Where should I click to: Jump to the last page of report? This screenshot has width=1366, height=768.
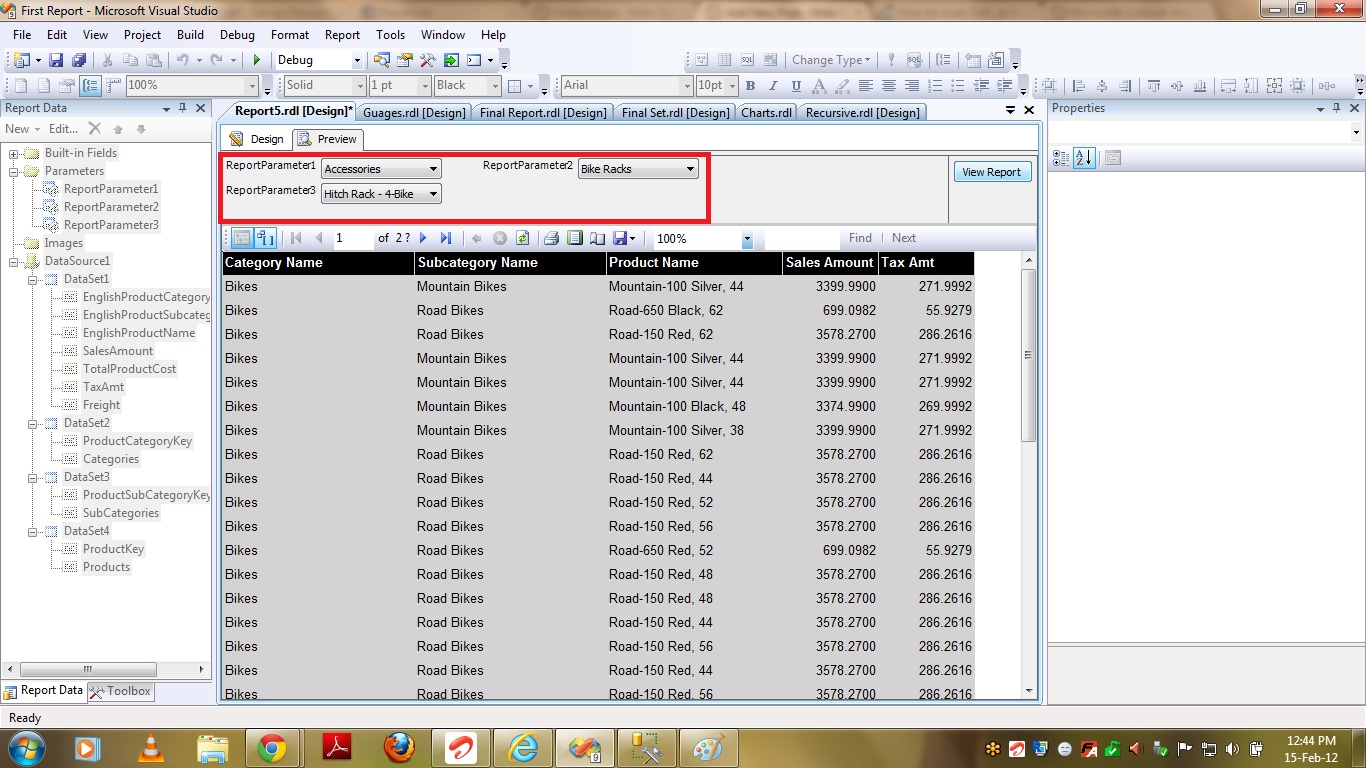coord(446,238)
